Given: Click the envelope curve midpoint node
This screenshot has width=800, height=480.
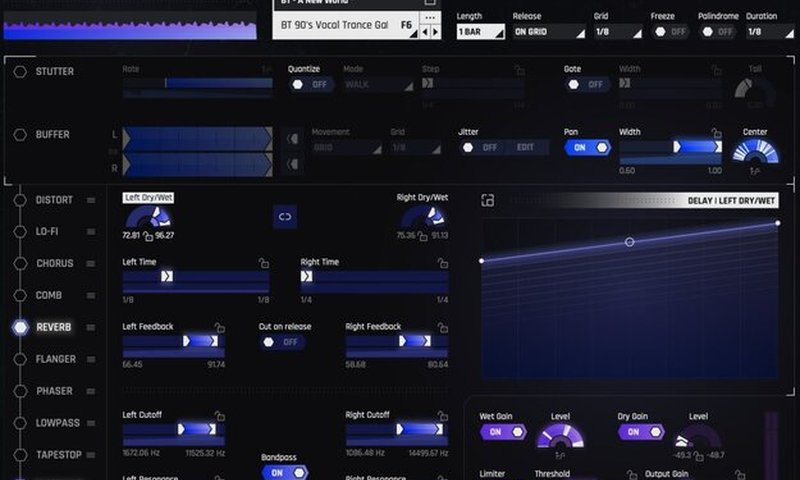Looking at the screenshot, I should coord(629,242).
